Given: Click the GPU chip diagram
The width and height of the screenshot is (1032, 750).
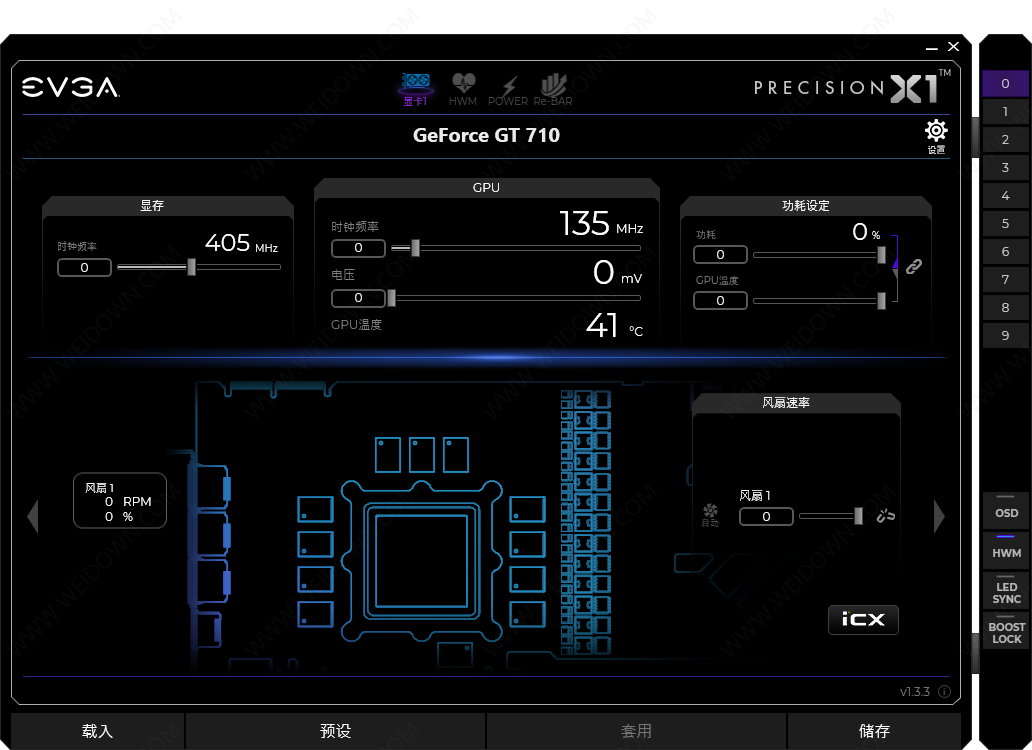Looking at the screenshot, I should coord(422,561).
